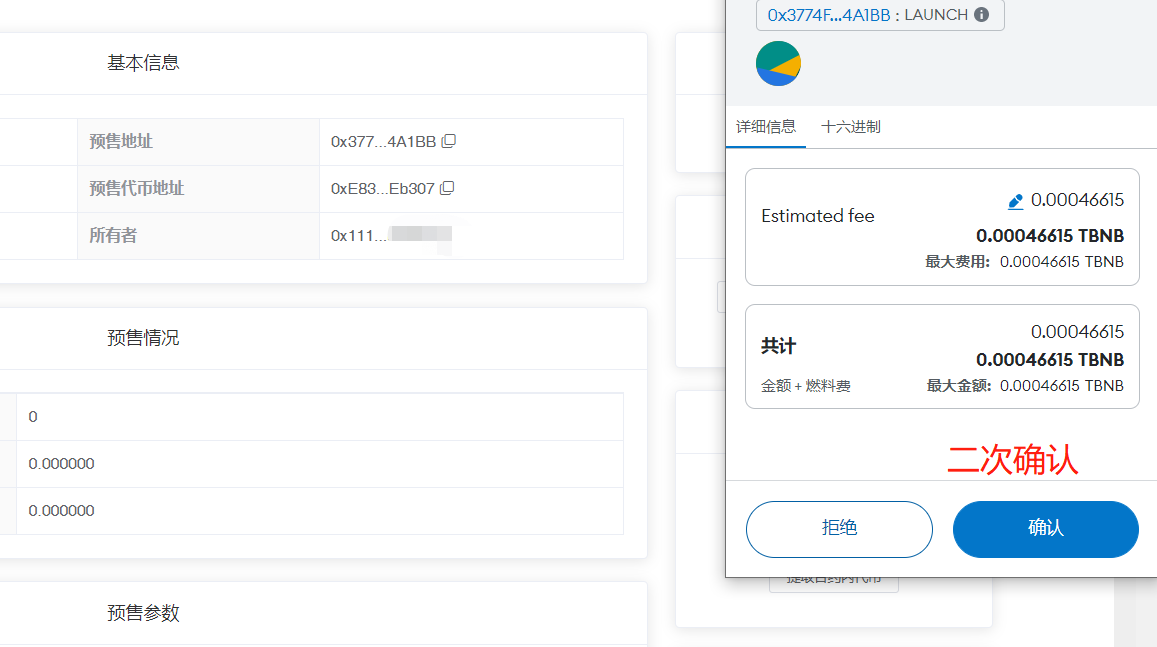Click the info icon next to LAUNCH
Screen dimensions: 1157x647
(x=981, y=15)
